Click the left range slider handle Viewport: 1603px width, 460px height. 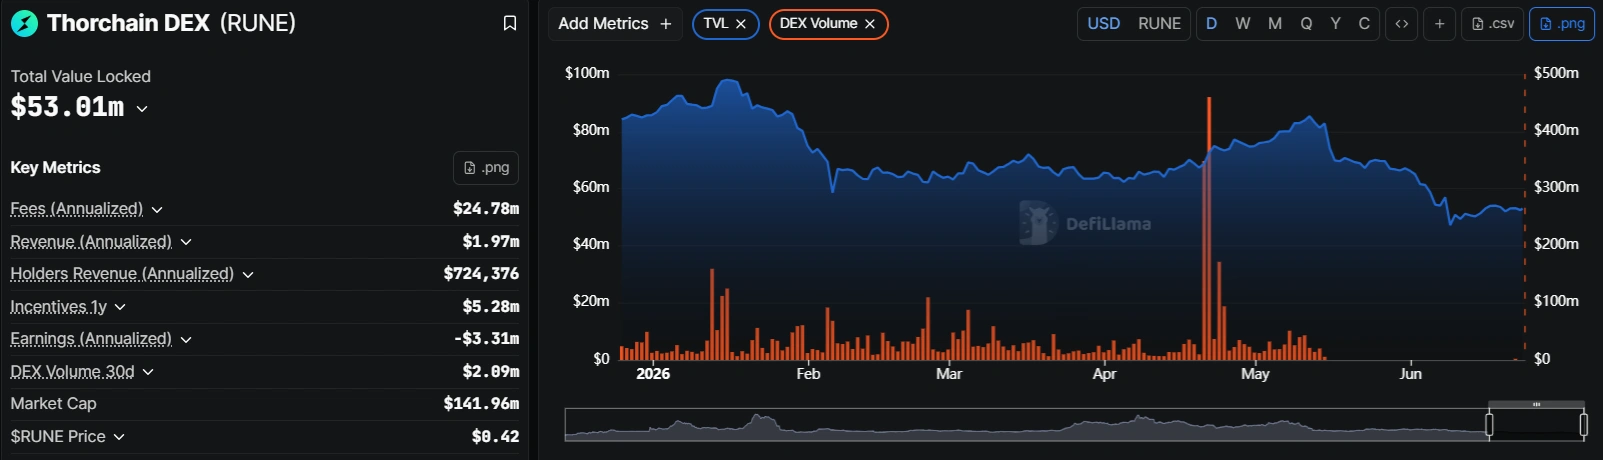[x=1489, y=425]
